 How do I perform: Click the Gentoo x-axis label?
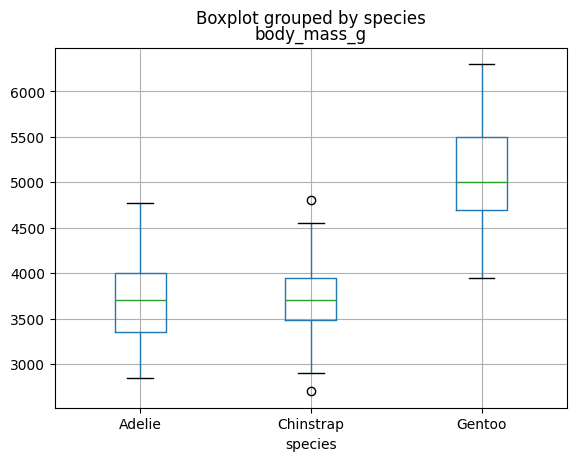tap(482, 424)
